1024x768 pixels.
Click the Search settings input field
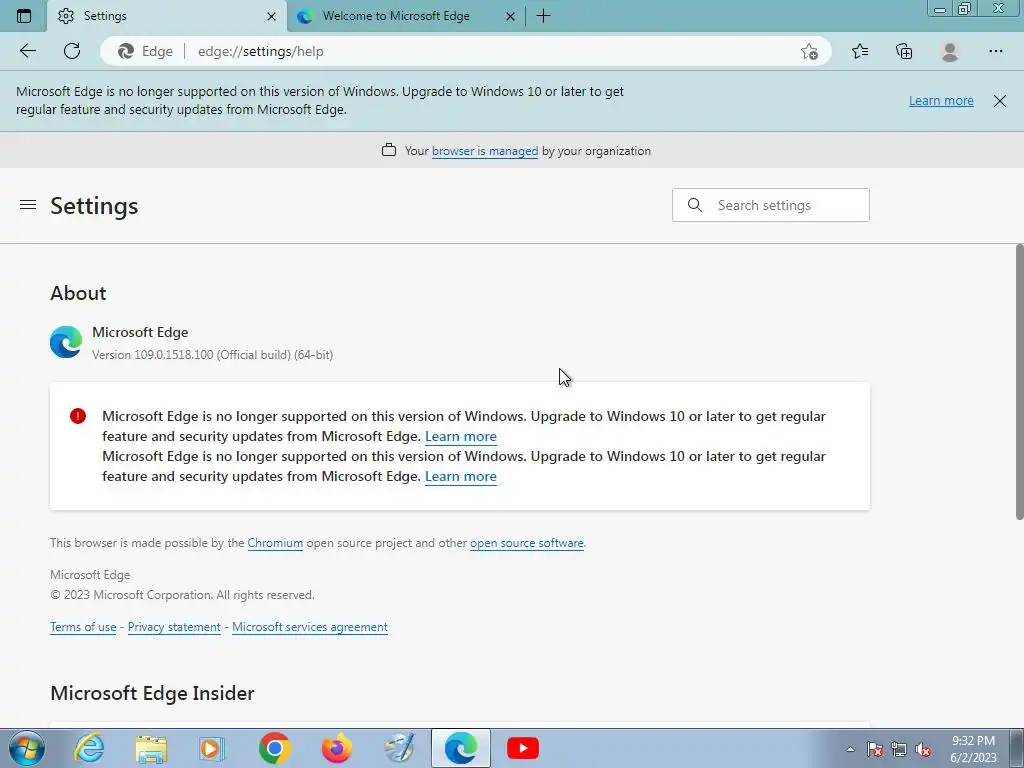pyautogui.click(x=771, y=205)
